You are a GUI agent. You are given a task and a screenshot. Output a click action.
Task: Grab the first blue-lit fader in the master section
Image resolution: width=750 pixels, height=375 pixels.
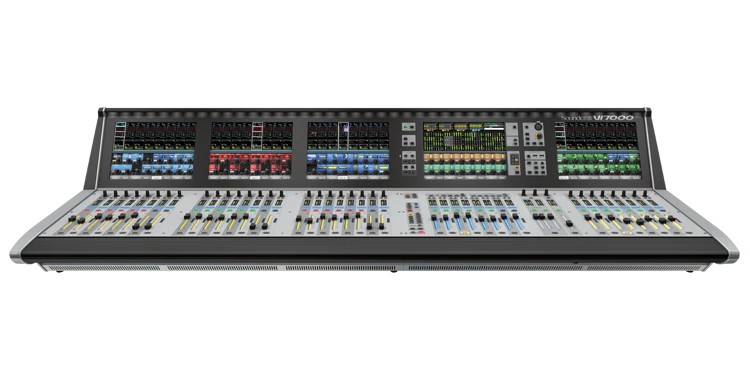point(434,218)
